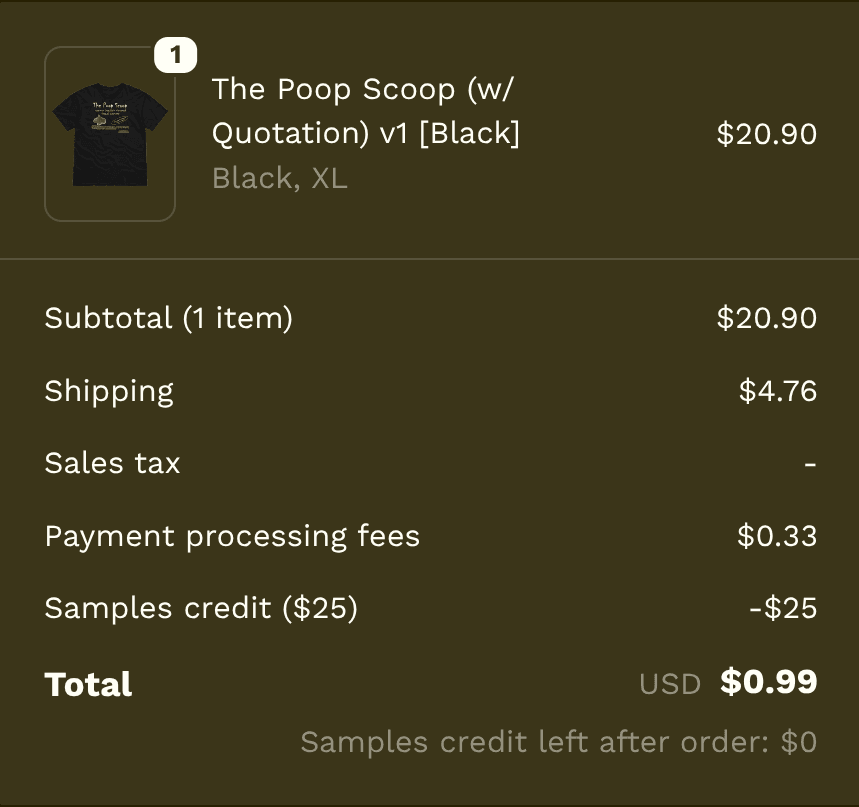This screenshot has width=859, height=807.
Task: Click the Samples credit left after order text
Action: [x=558, y=742]
